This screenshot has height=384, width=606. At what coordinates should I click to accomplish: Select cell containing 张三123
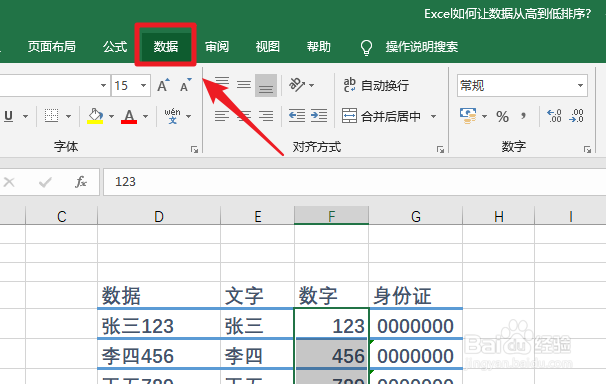coord(159,325)
